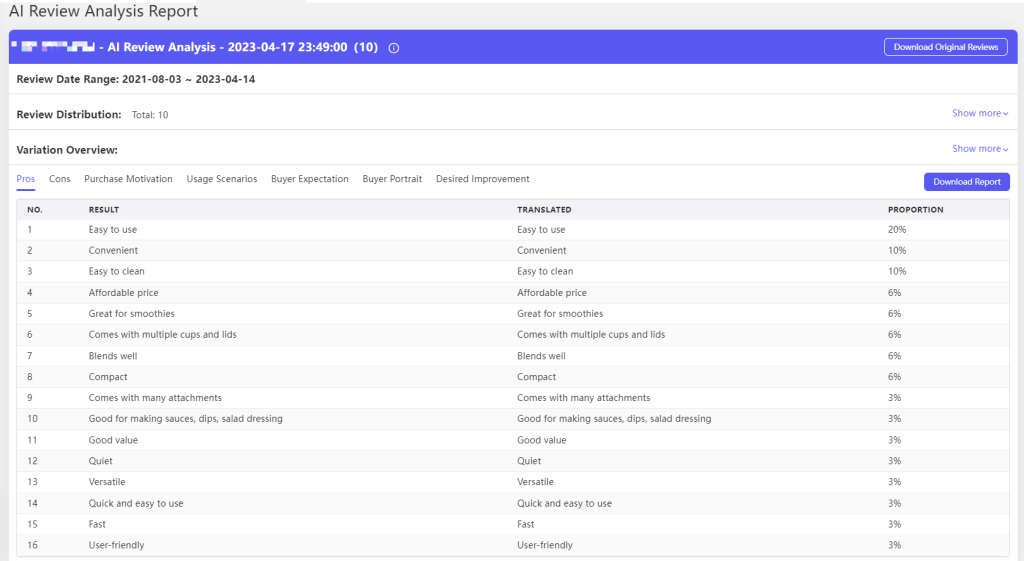1024x561 pixels.
Task: Select 'Fast' in the Result column
Action: pos(97,524)
